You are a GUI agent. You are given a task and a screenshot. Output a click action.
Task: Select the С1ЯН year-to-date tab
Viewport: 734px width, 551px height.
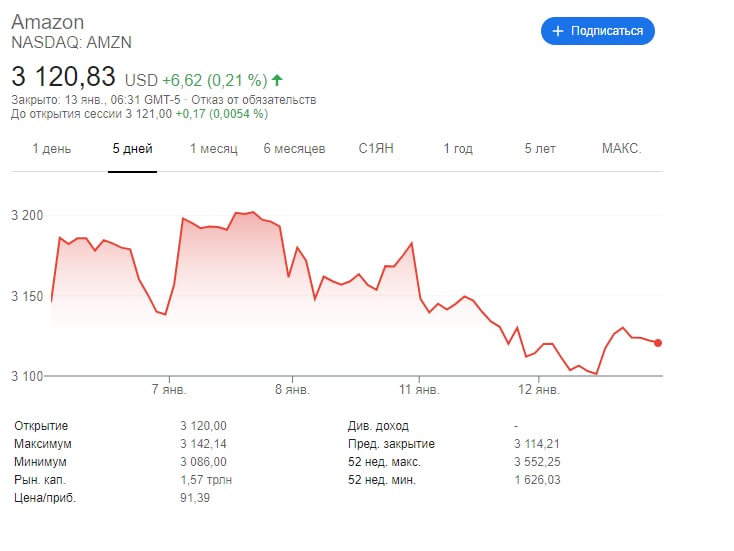click(x=377, y=149)
